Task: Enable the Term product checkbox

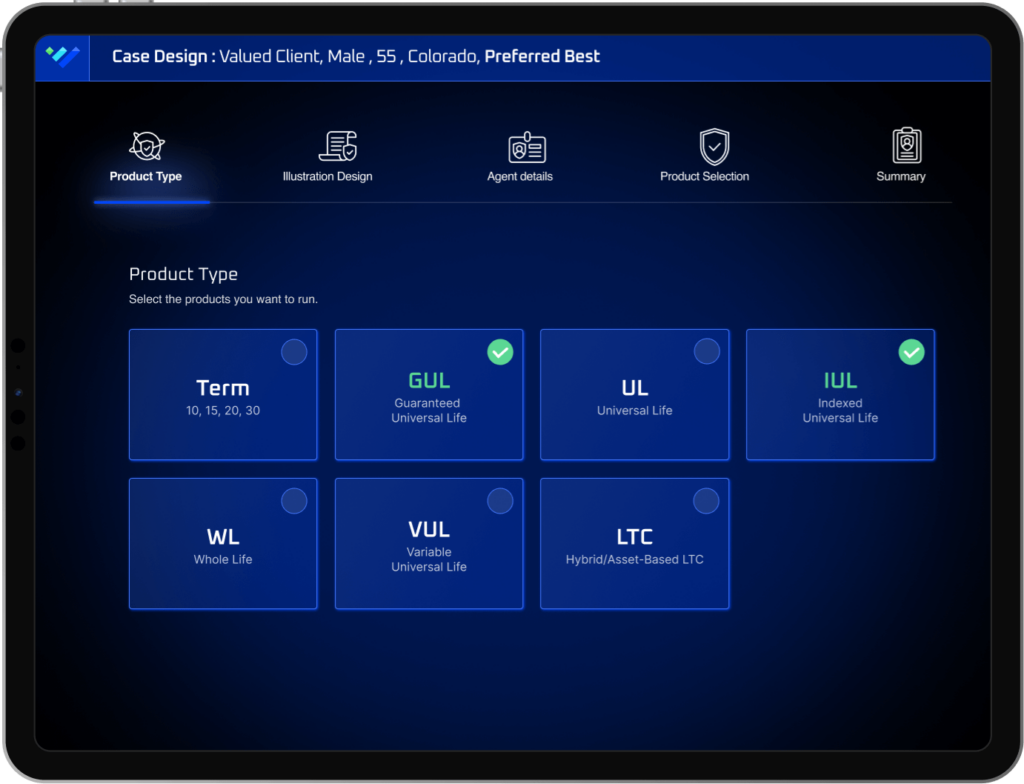Action: tap(294, 352)
